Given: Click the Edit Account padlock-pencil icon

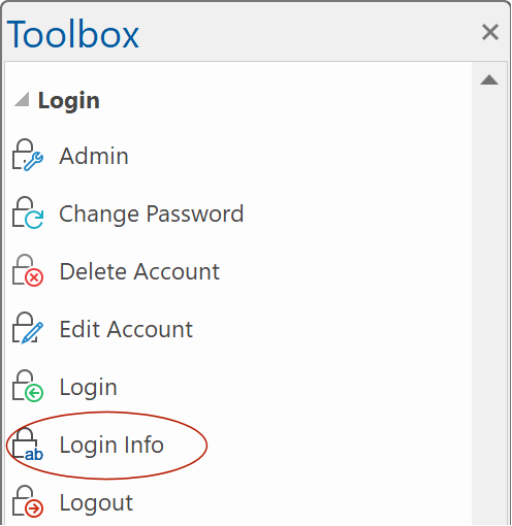Looking at the screenshot, I should pos(28,328).
